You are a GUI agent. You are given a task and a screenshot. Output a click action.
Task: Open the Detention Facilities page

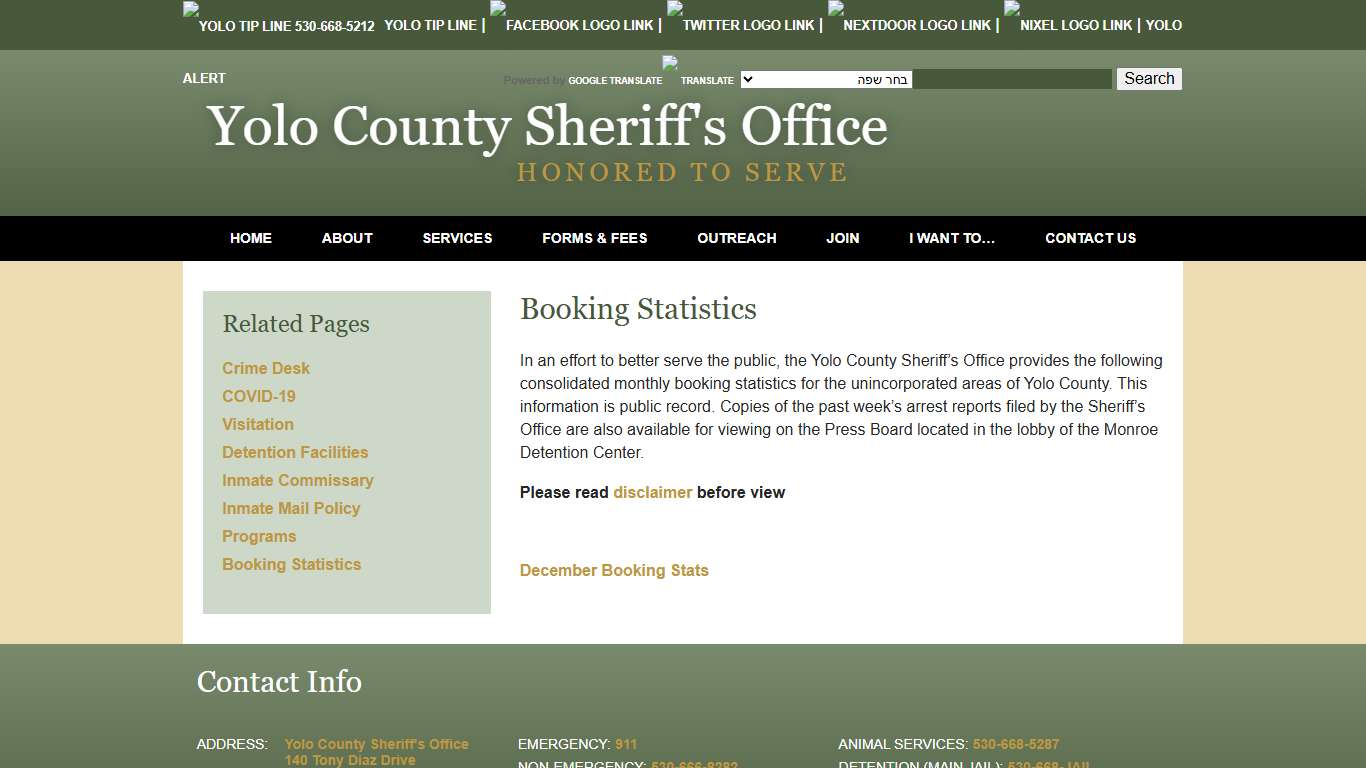click(295, 452)
